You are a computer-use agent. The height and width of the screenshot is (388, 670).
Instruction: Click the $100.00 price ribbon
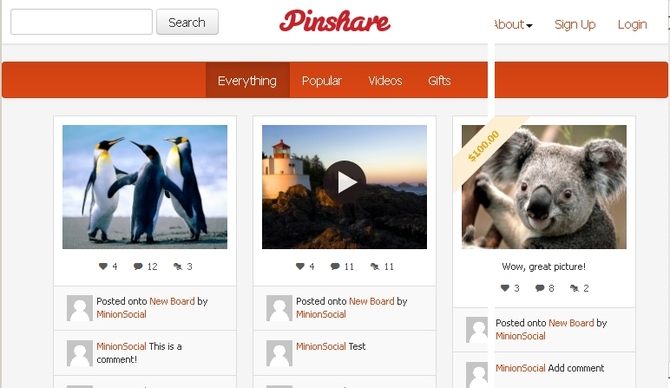coord(484,147)
